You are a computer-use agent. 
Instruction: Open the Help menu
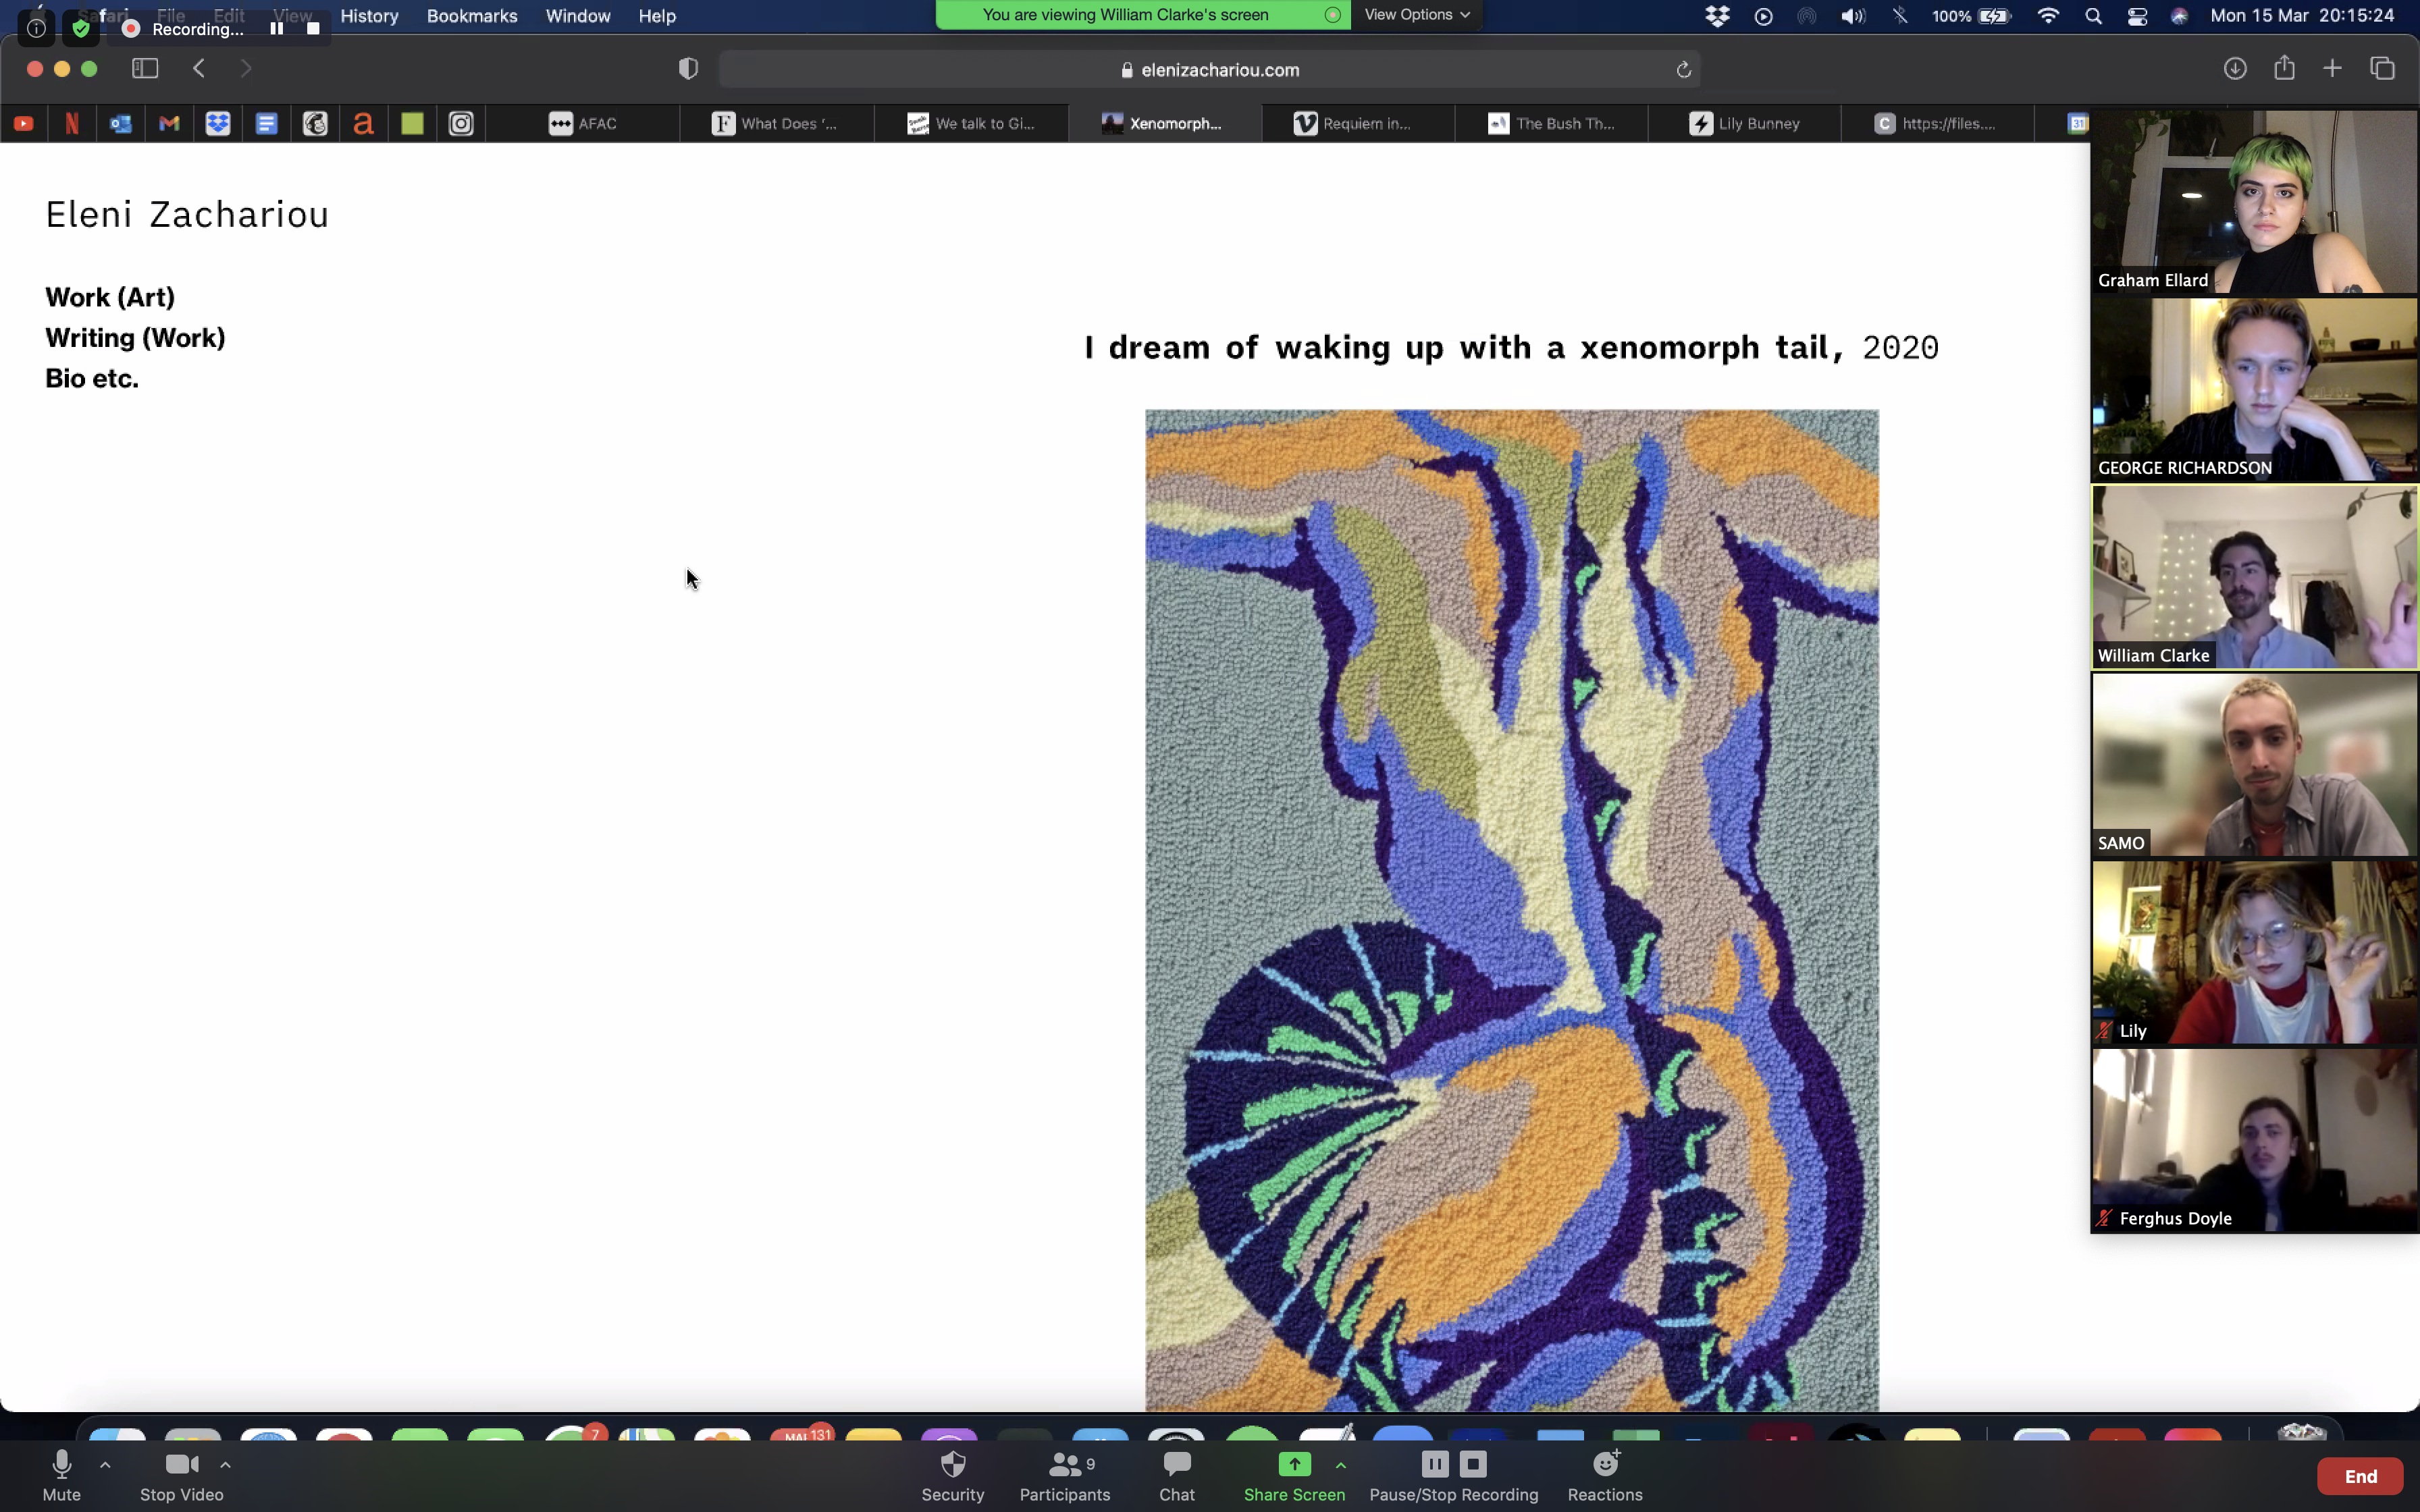657,16
